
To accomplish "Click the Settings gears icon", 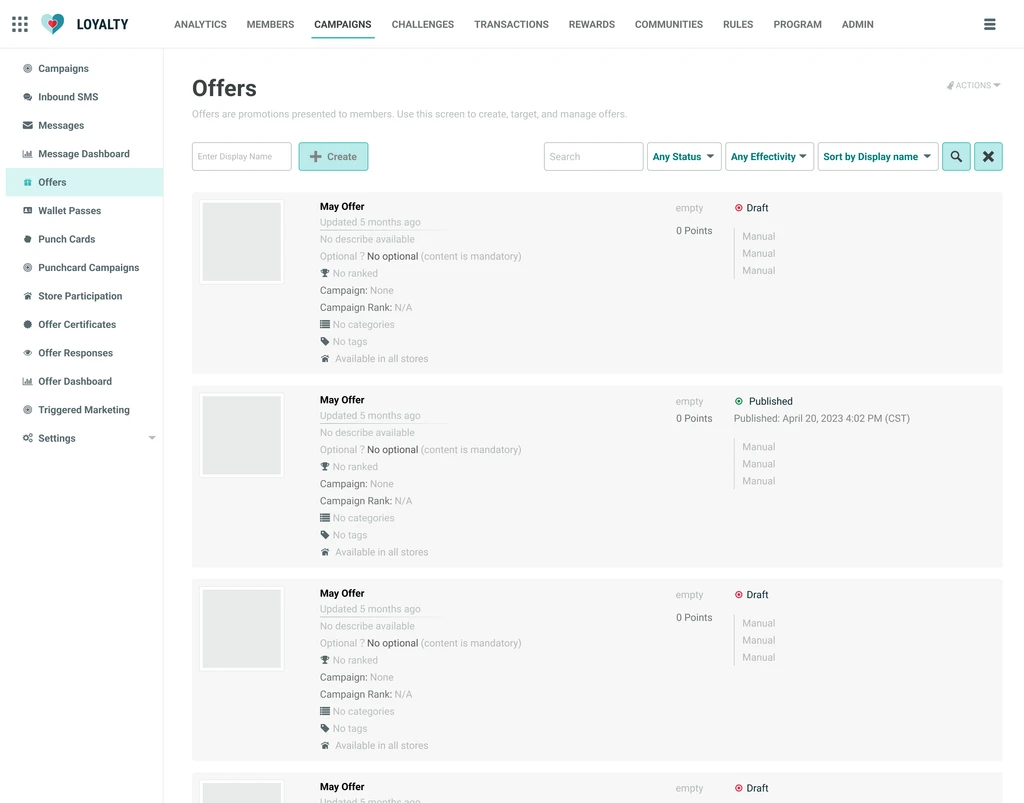I will coord(27,438).
